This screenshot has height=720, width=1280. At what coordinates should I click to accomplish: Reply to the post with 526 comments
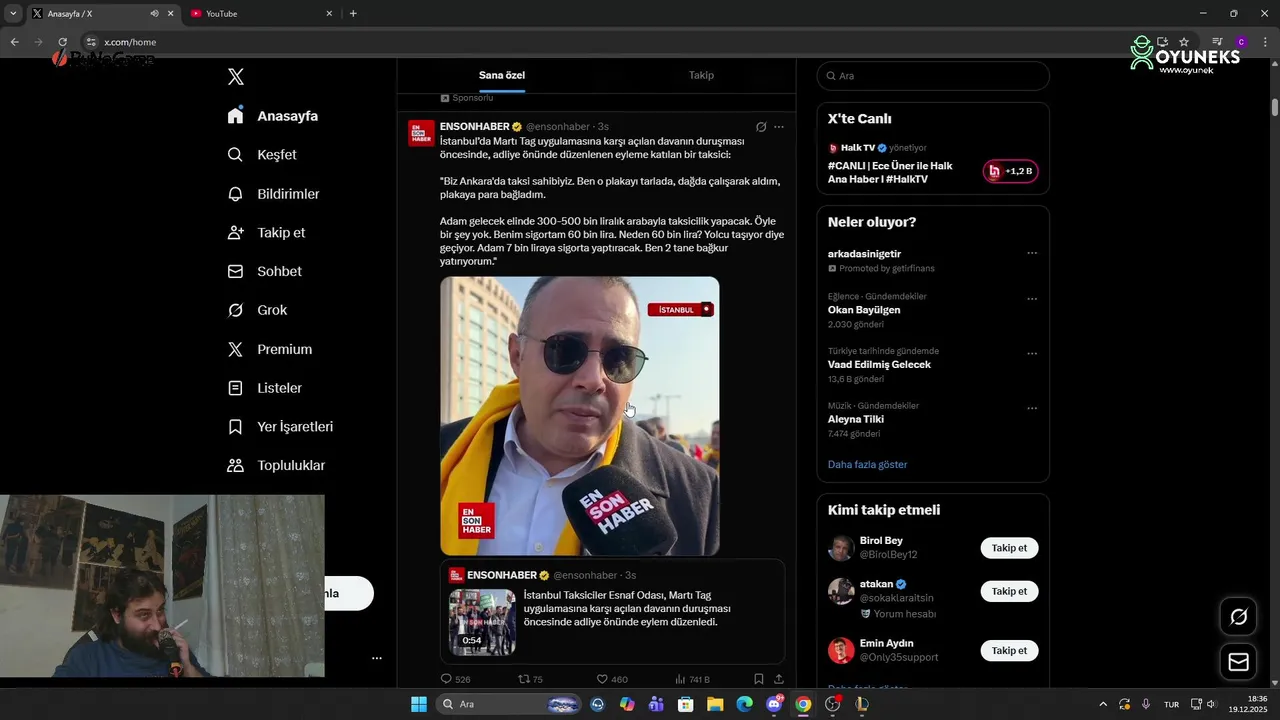456,679
